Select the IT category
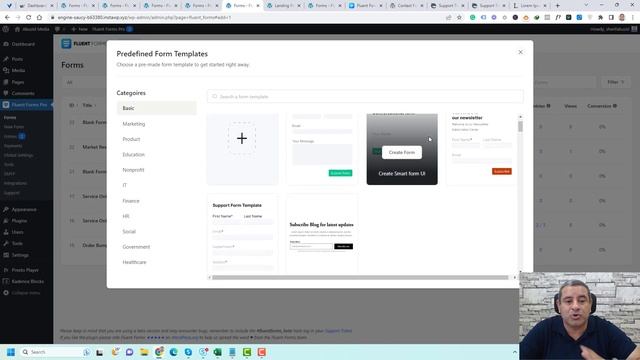 pos(124,185)
